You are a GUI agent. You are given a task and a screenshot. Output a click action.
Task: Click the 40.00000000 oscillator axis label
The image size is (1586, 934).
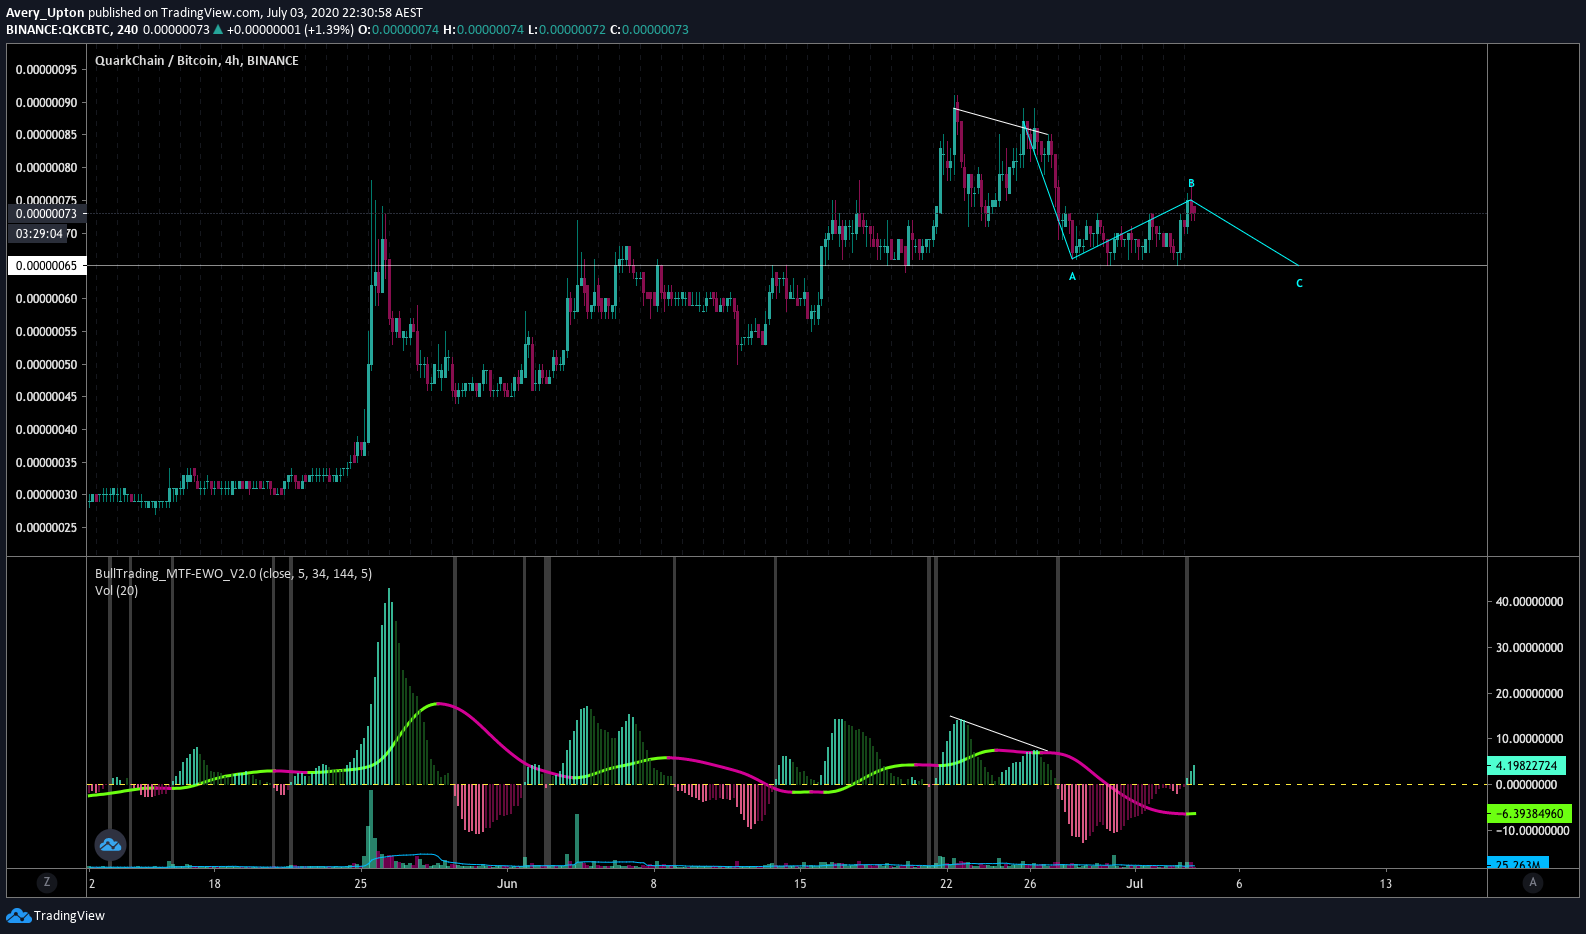coord(1529,602)
